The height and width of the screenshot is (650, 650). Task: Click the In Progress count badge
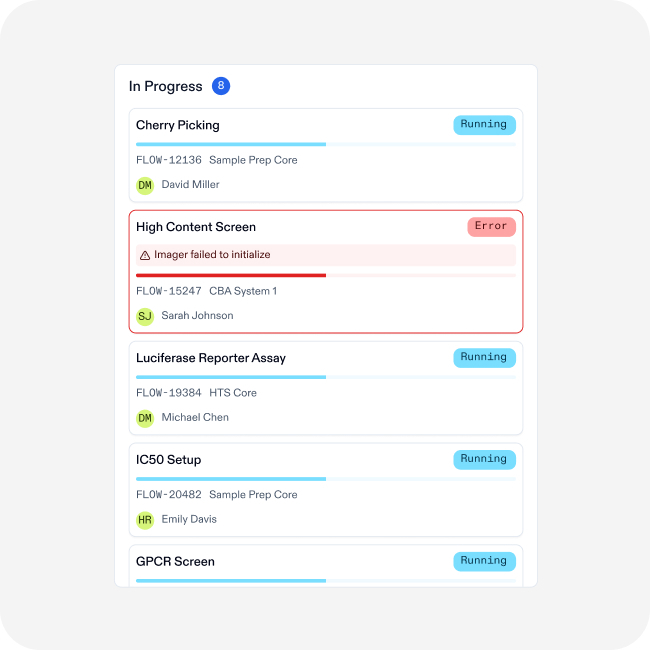[221, 86]
